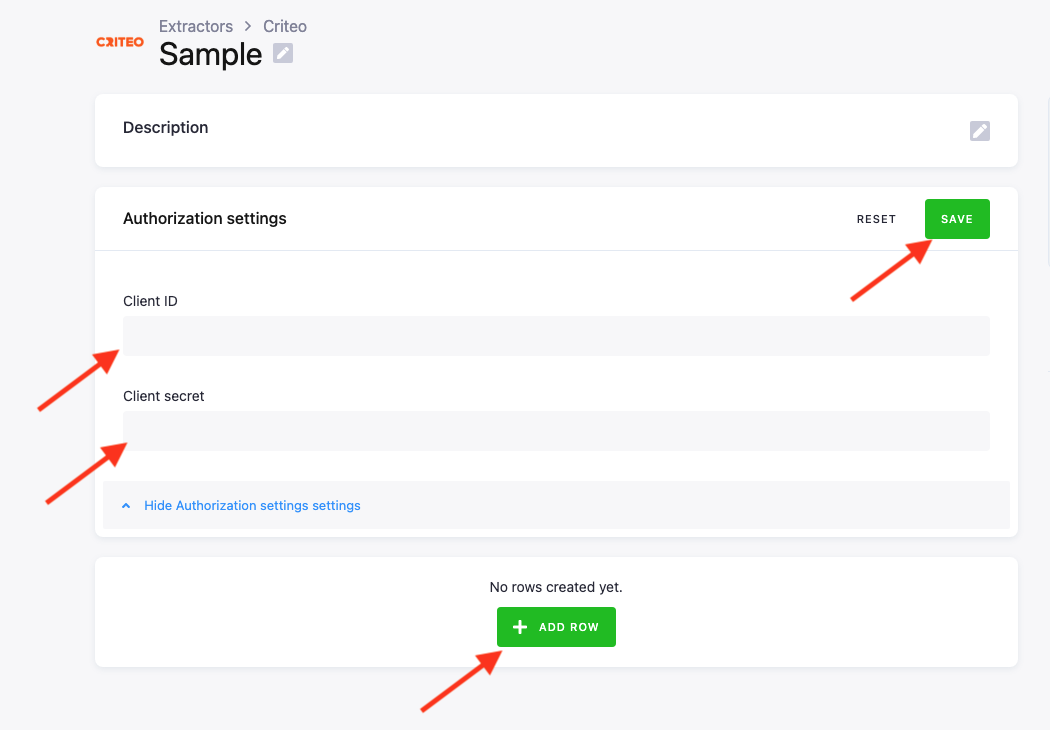Screen dimensions: 1050x730
Task: Open the Criteo breadcrumb link
Action: pyautogui.click(x=285, y=26)
